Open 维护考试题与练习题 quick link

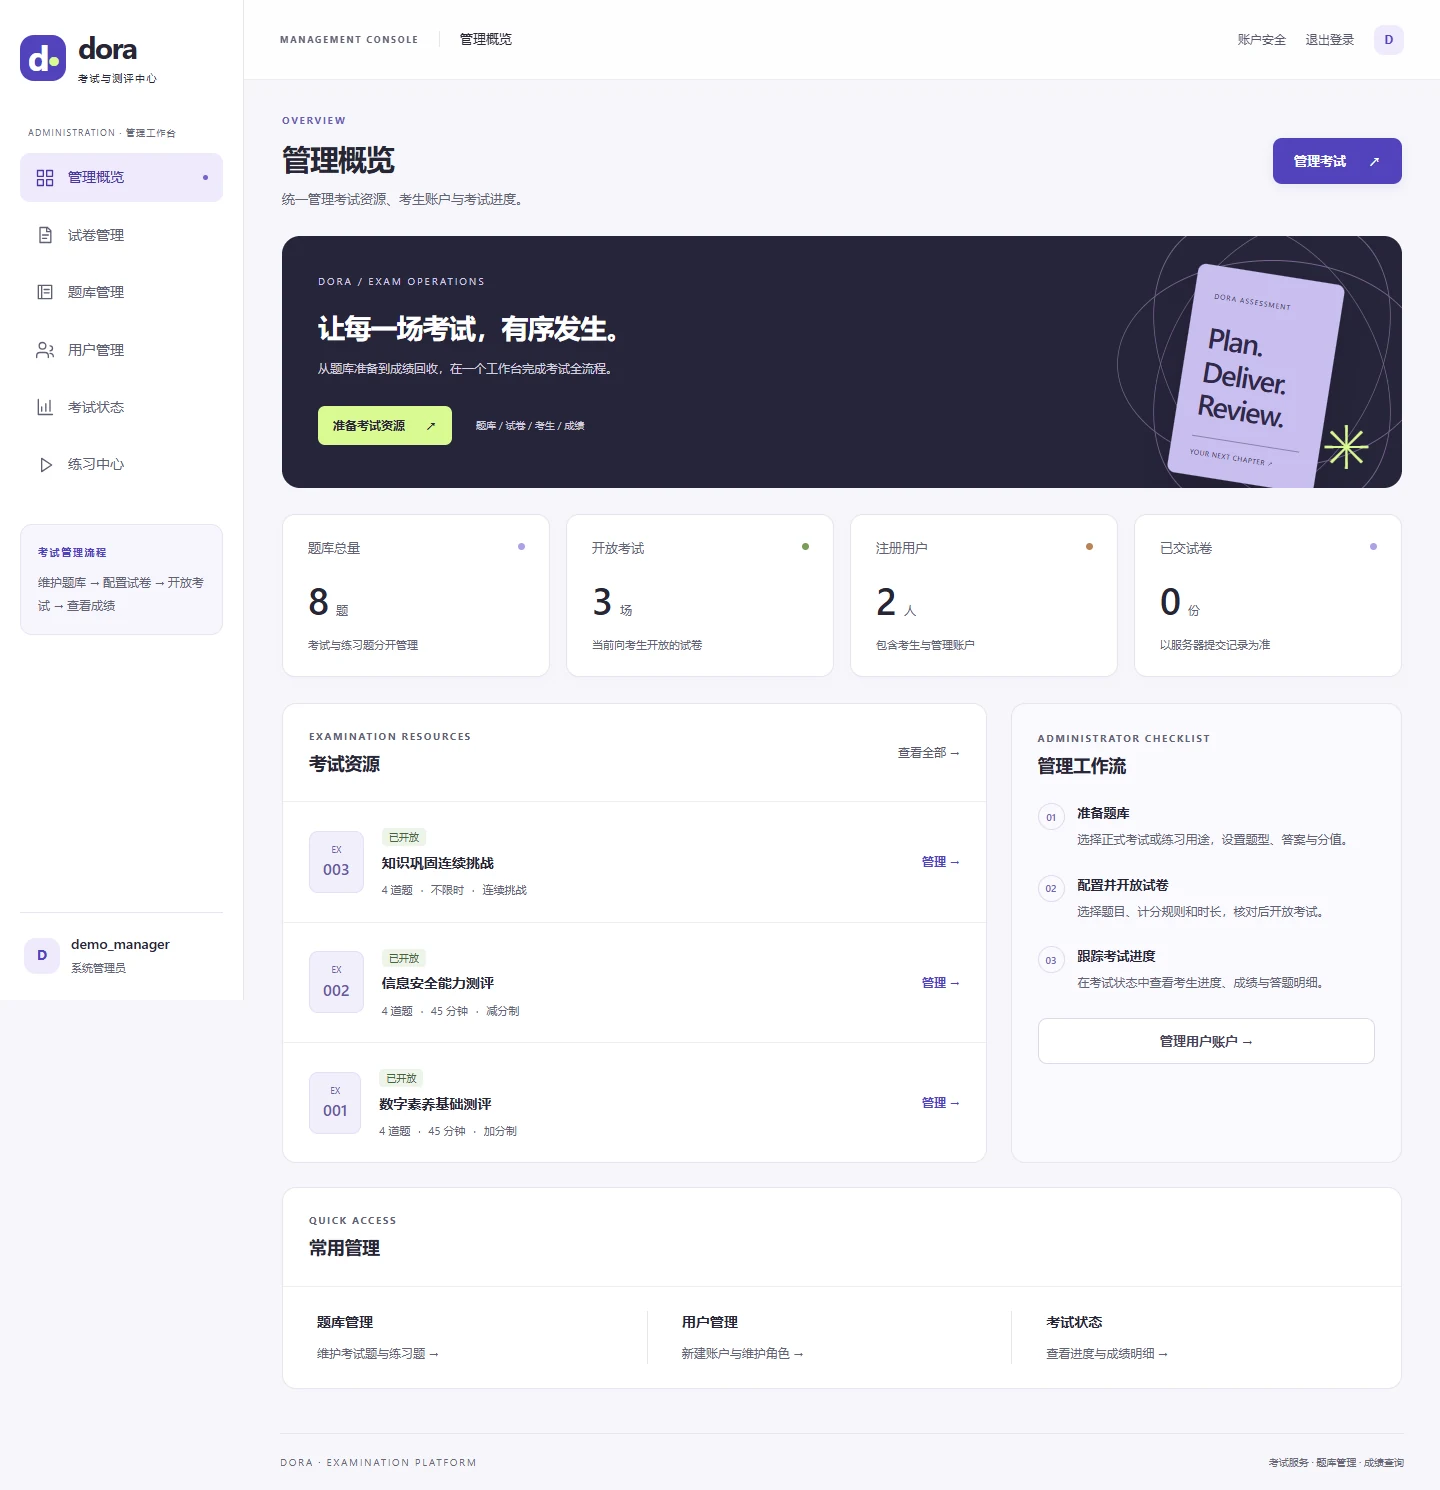(378, 1354)
